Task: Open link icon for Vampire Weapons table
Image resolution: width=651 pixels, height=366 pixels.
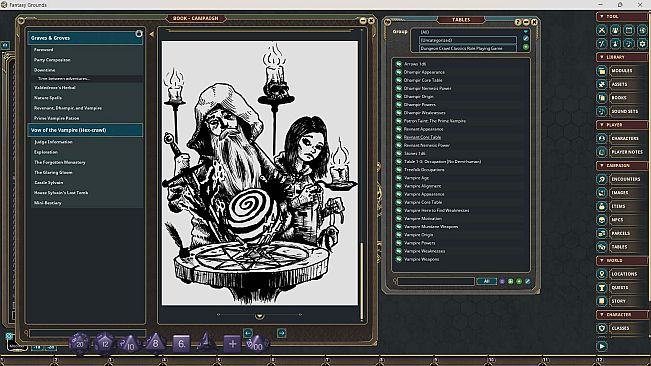Action: pyautogui.click(x=399, y=259)
